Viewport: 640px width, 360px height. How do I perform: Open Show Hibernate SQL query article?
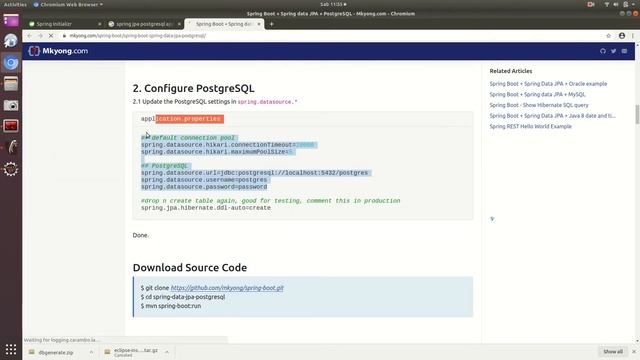pos(539,105)
